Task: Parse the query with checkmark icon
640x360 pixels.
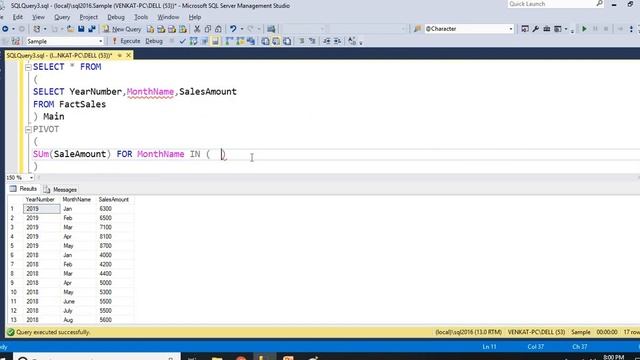Action: pos(182,41)
